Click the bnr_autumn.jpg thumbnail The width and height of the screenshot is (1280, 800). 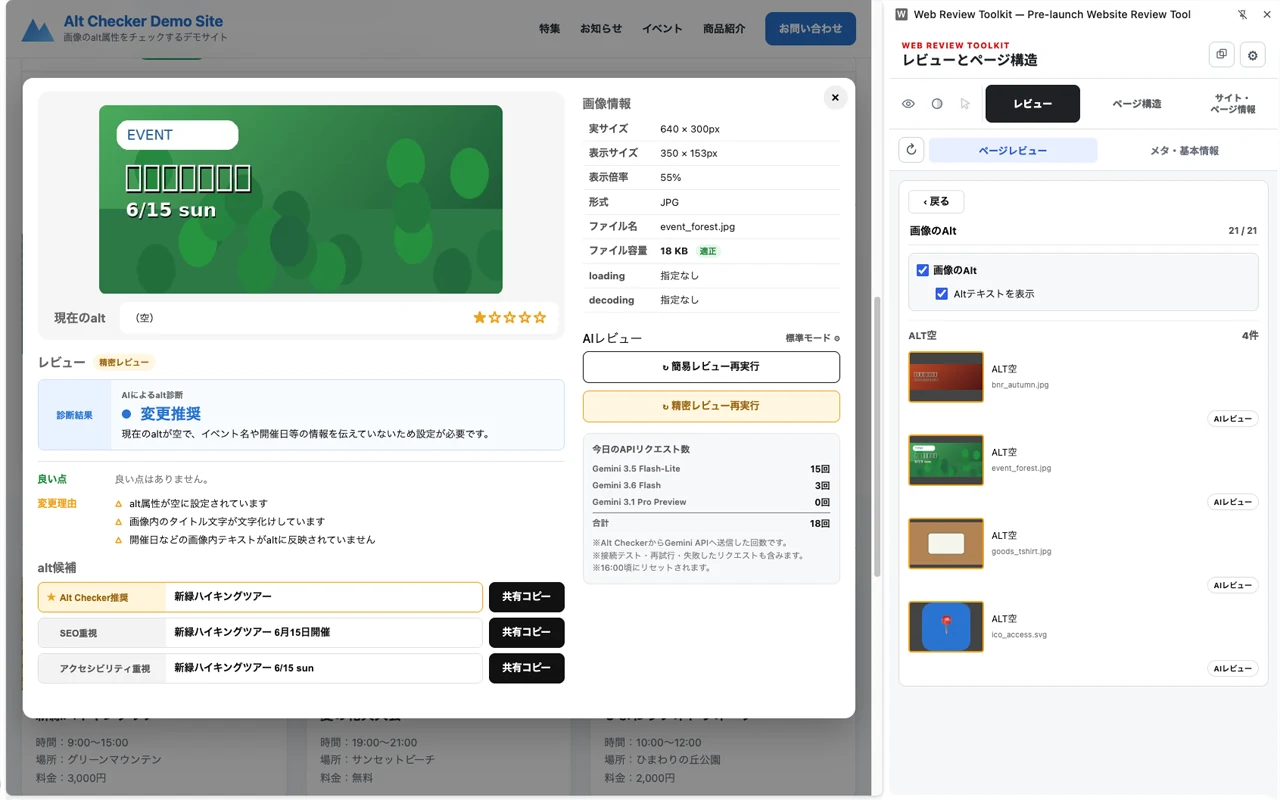click(x=946, y=377)
